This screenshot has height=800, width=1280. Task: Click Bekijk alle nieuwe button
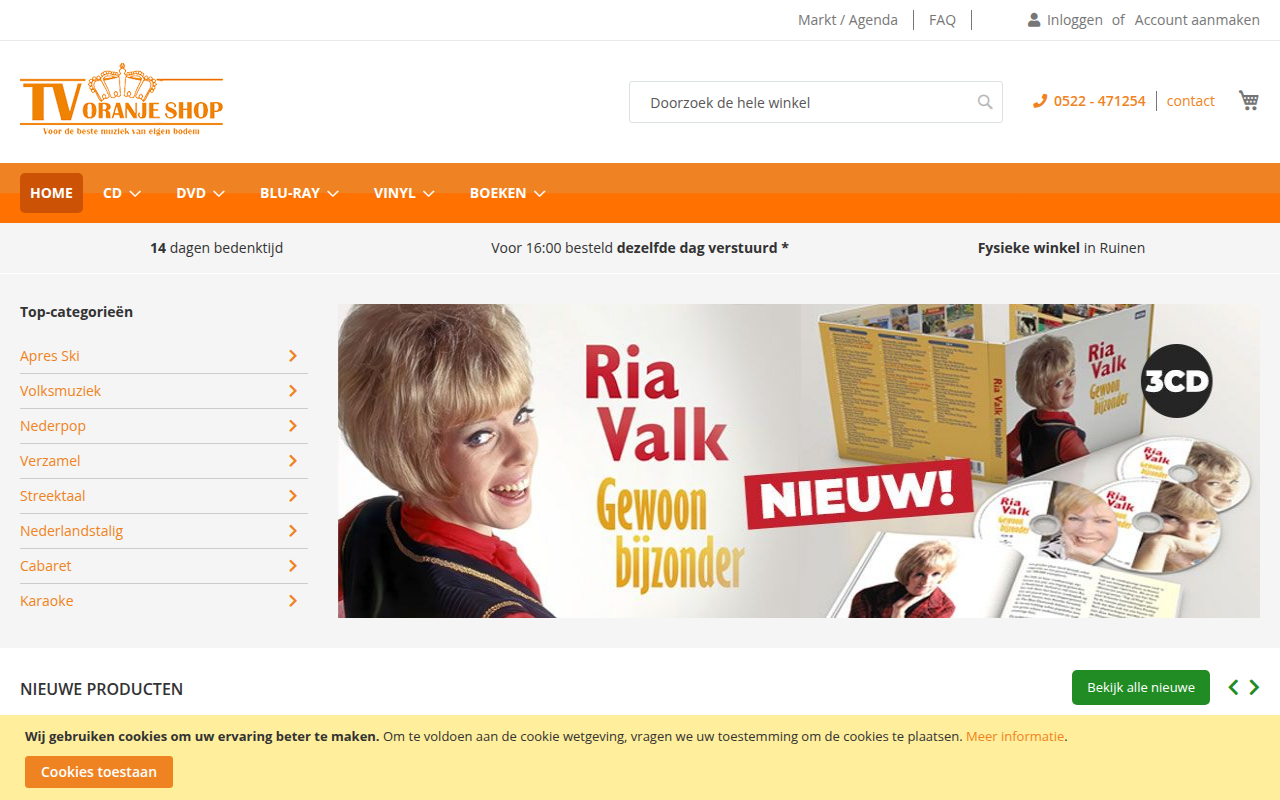click(1141, 687)
